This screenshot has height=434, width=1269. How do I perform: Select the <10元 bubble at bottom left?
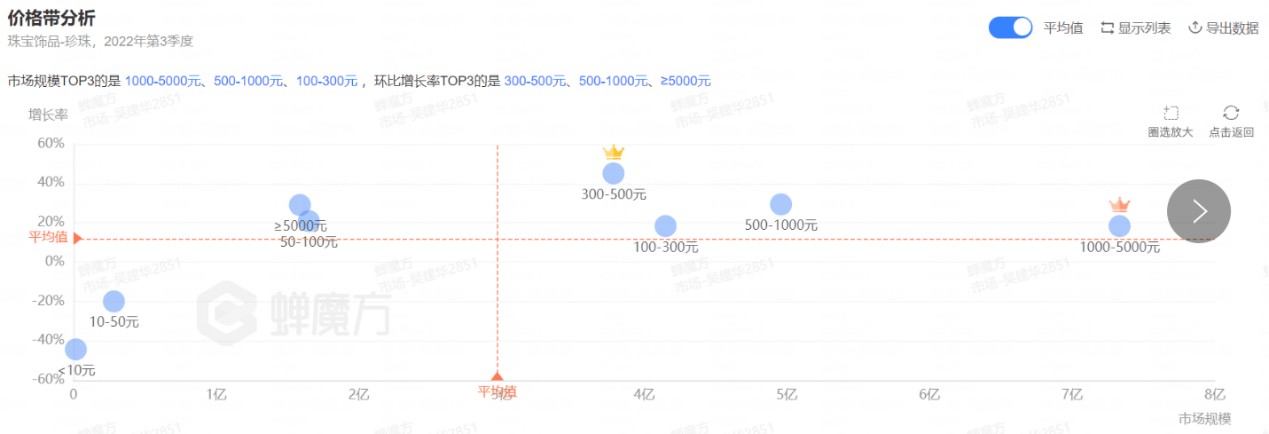75,349
